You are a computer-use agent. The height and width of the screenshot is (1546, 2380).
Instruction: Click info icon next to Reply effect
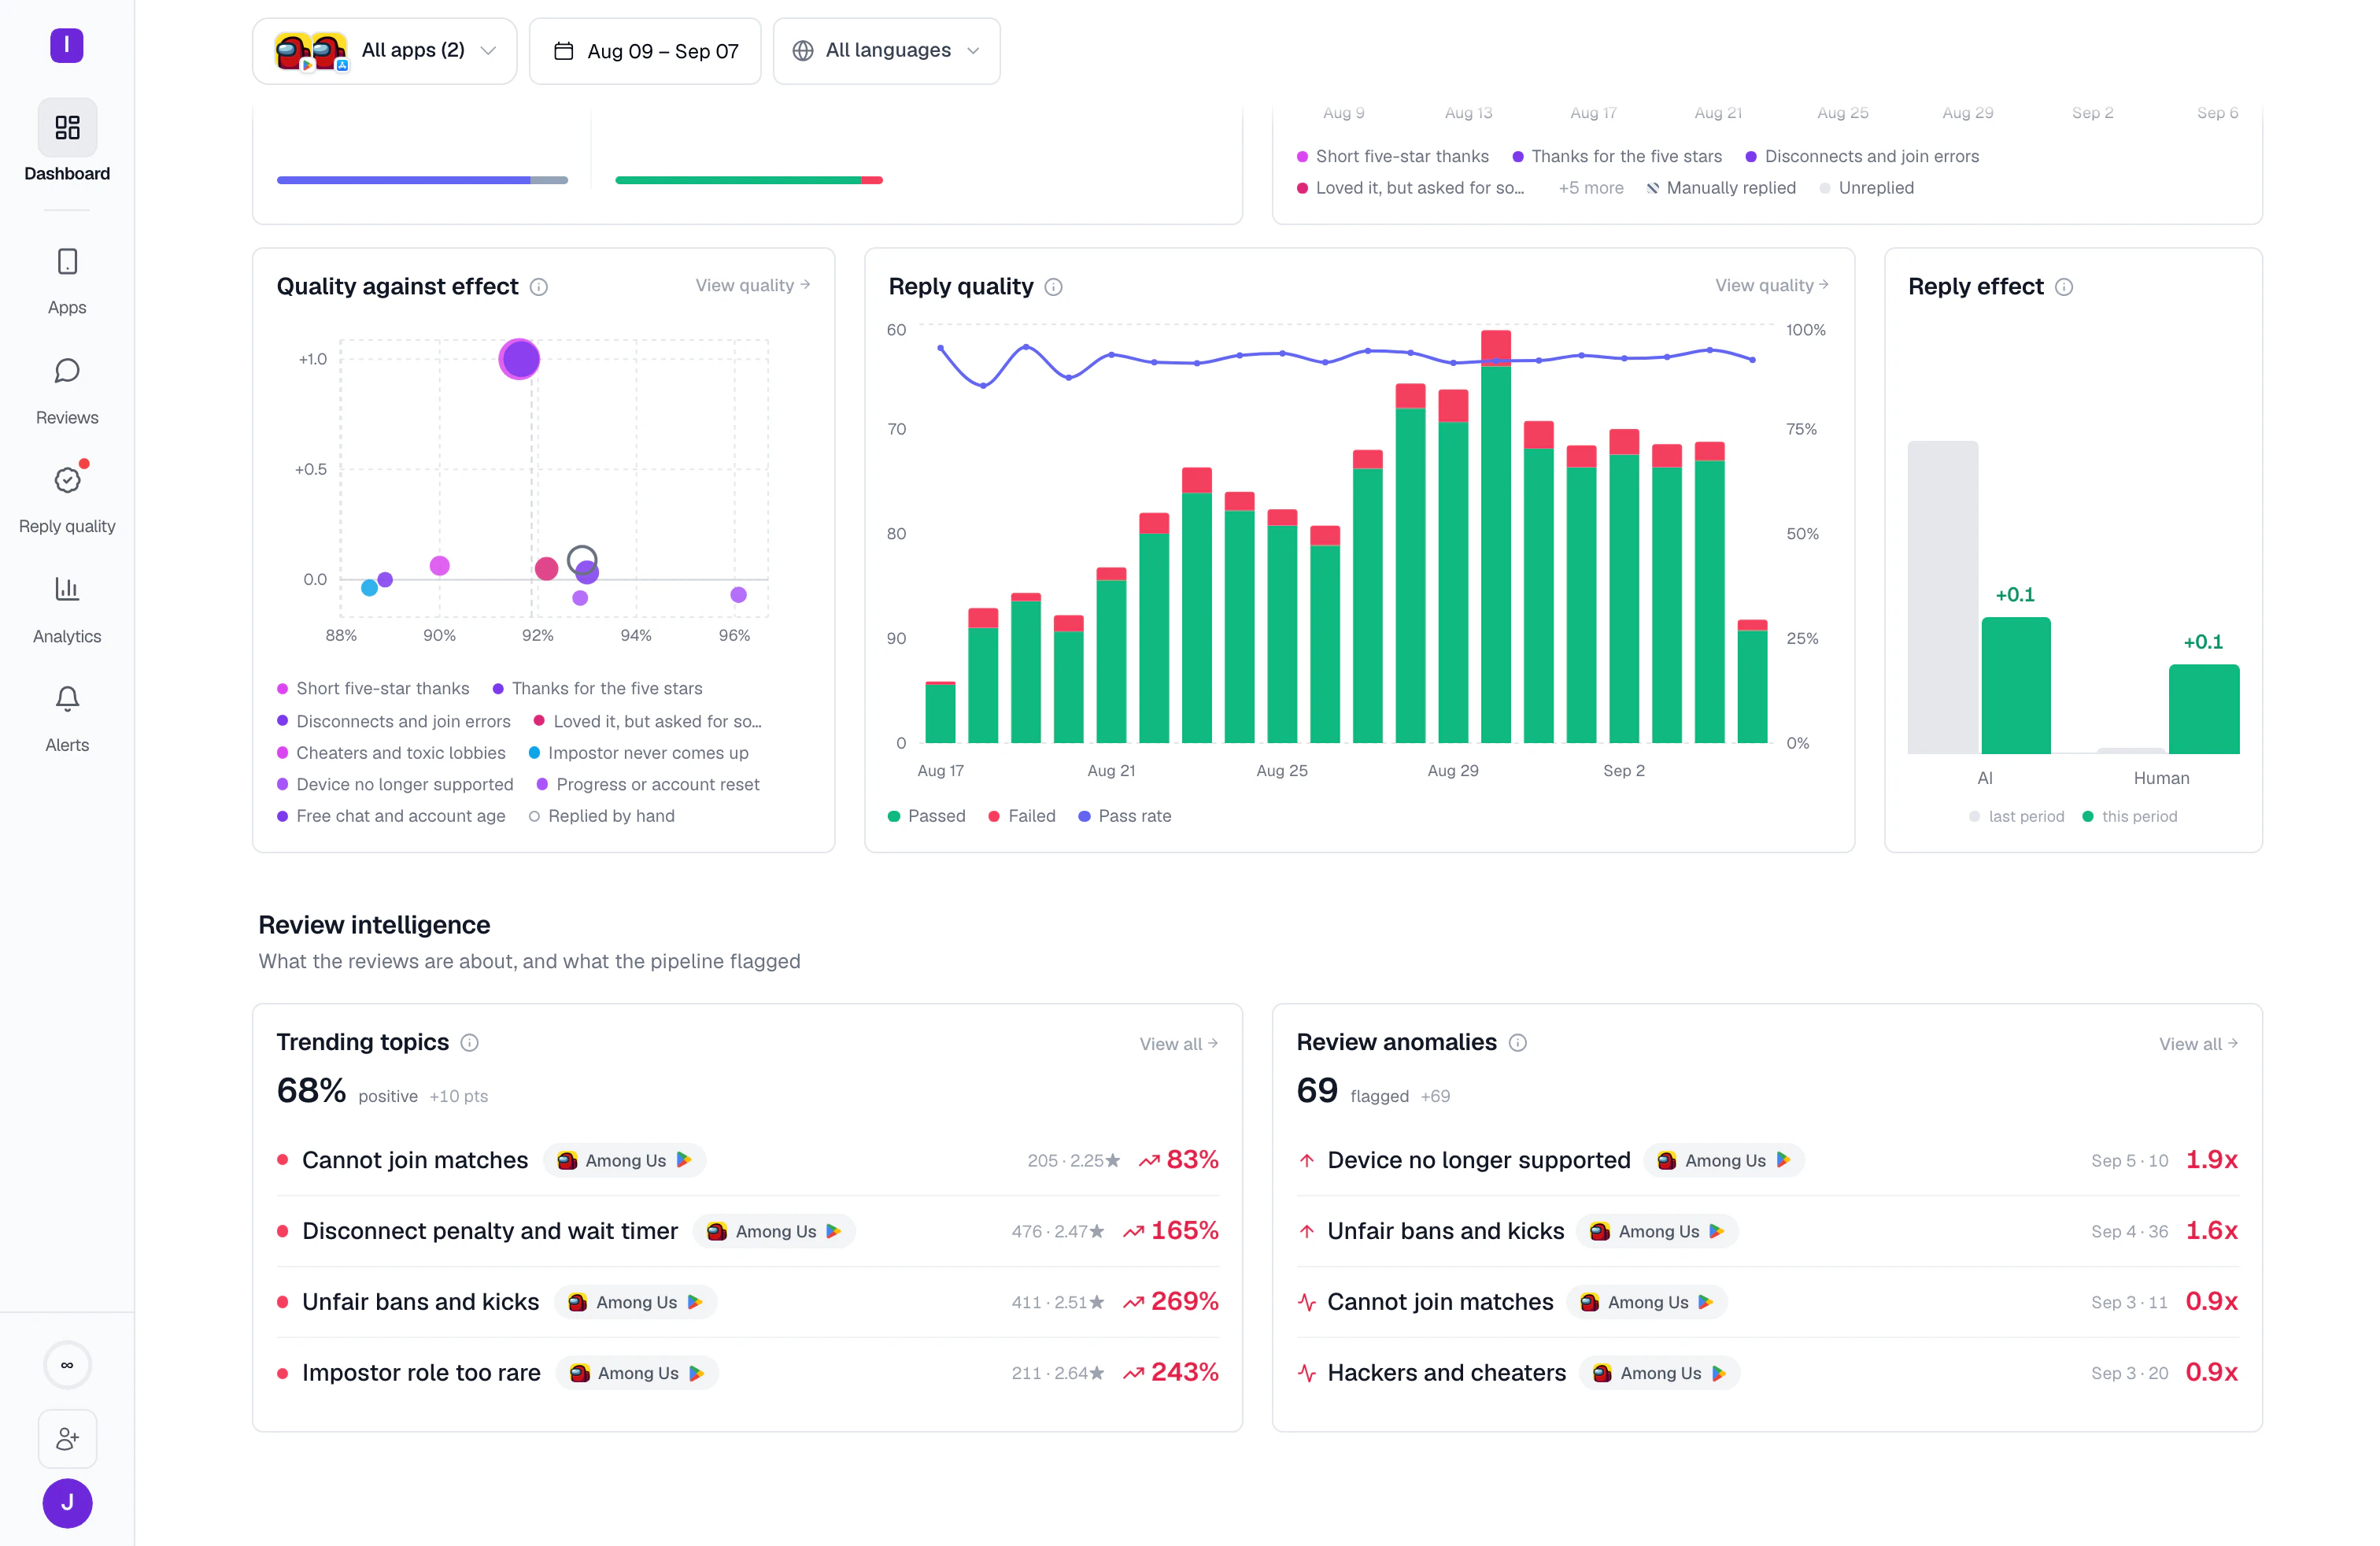pos(2064,287)
